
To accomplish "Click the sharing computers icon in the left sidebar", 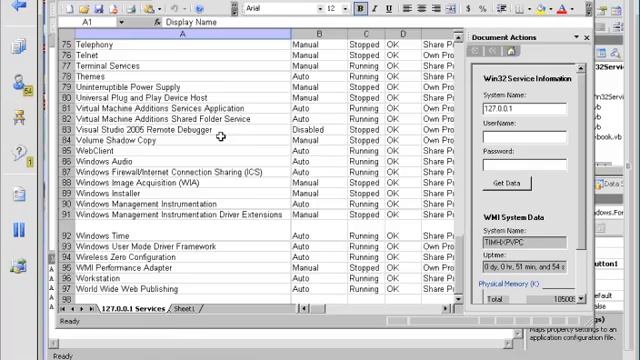I will pos(19,266).
